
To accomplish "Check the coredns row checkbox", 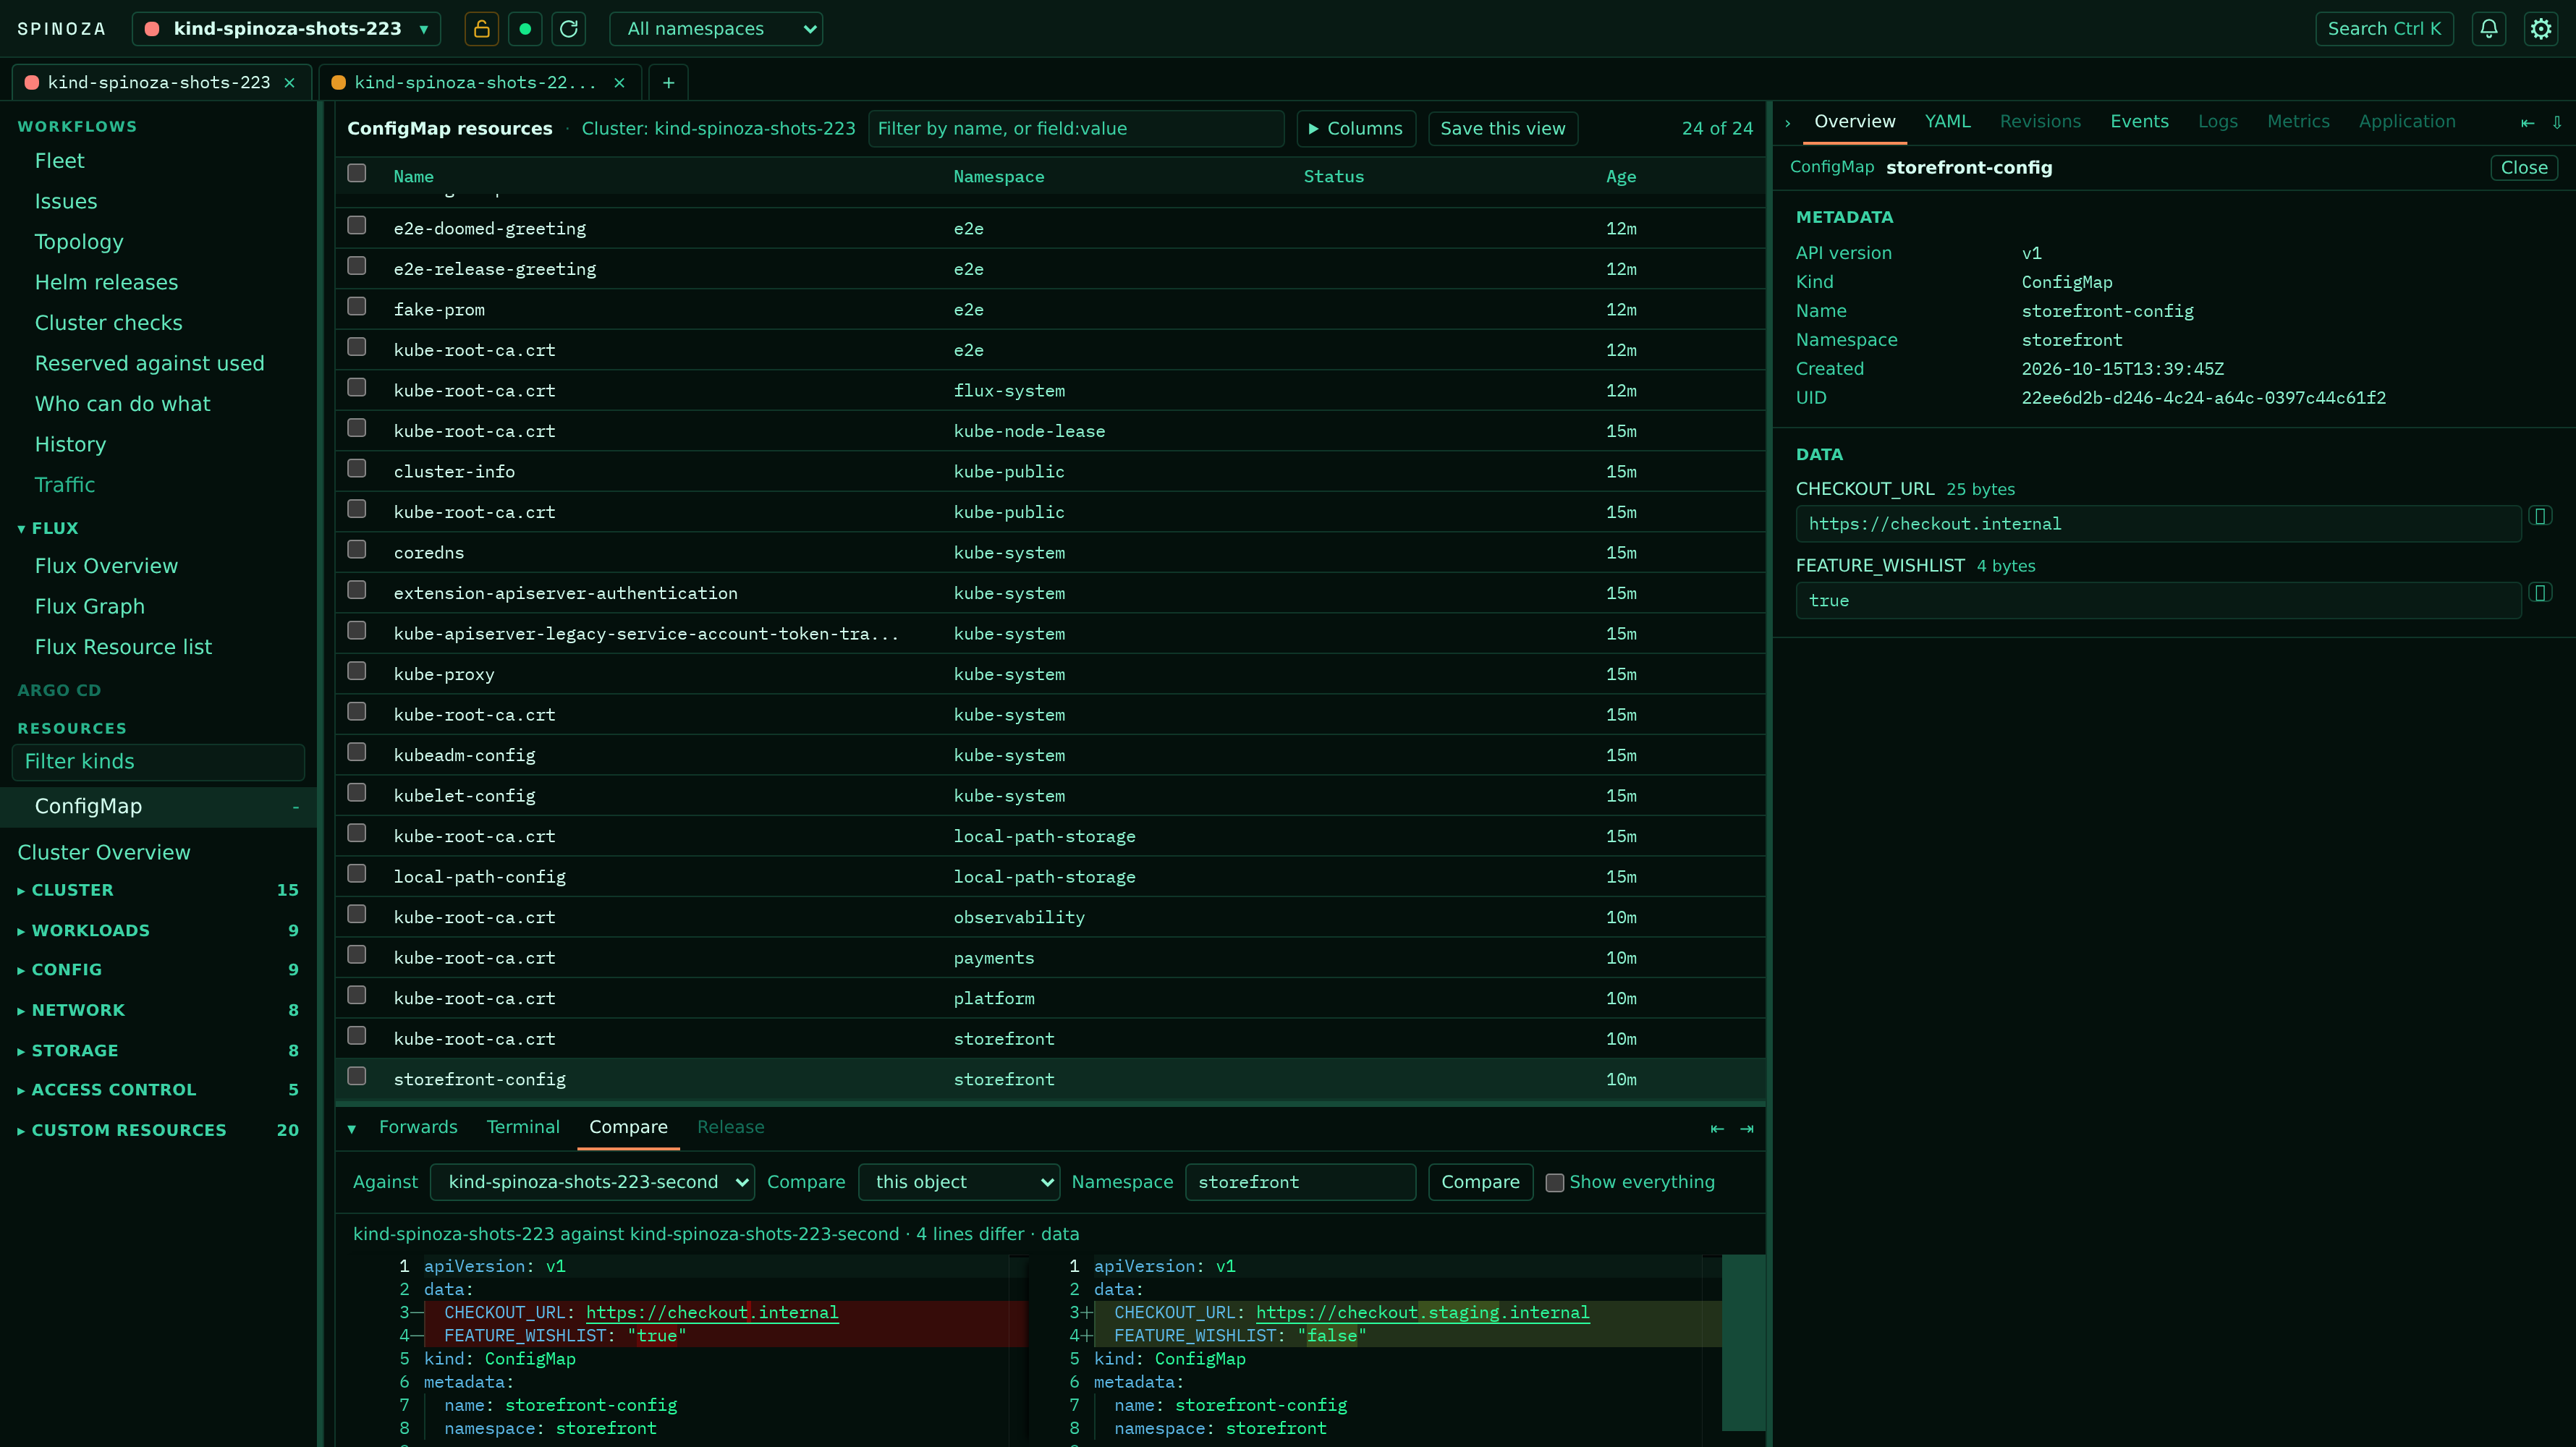I will tap(357, 550).
